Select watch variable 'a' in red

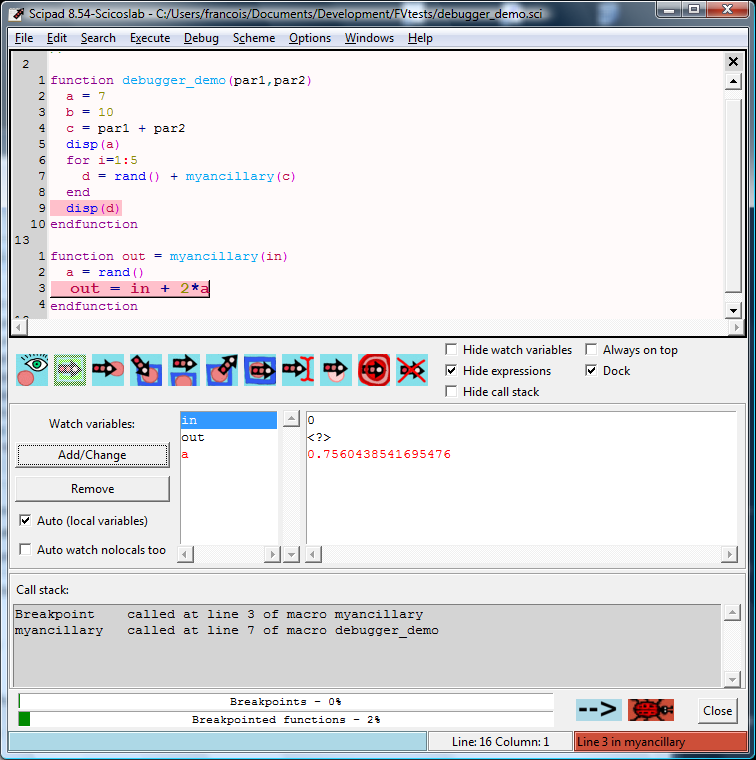[x=228, y=454]
